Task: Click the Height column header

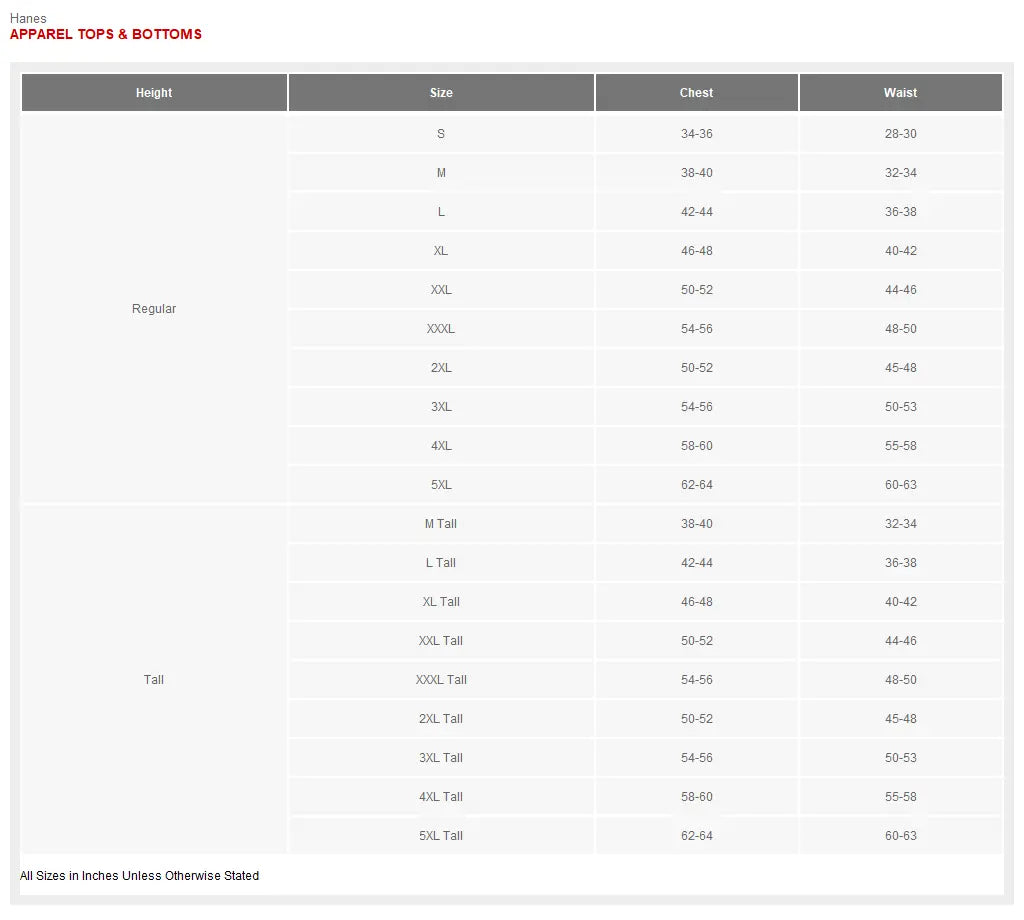Action: click(x=154, y=93)
